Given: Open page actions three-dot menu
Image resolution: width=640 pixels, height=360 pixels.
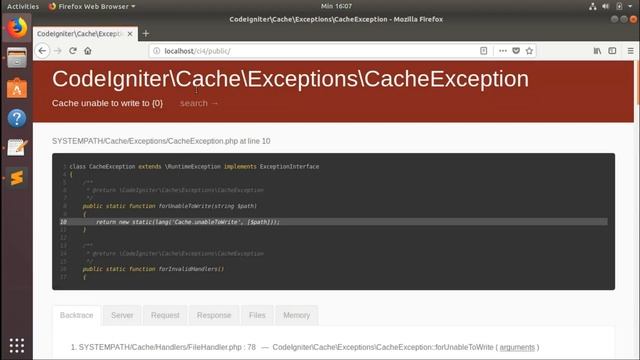Looking at the screenshot, I should point(503,51).
